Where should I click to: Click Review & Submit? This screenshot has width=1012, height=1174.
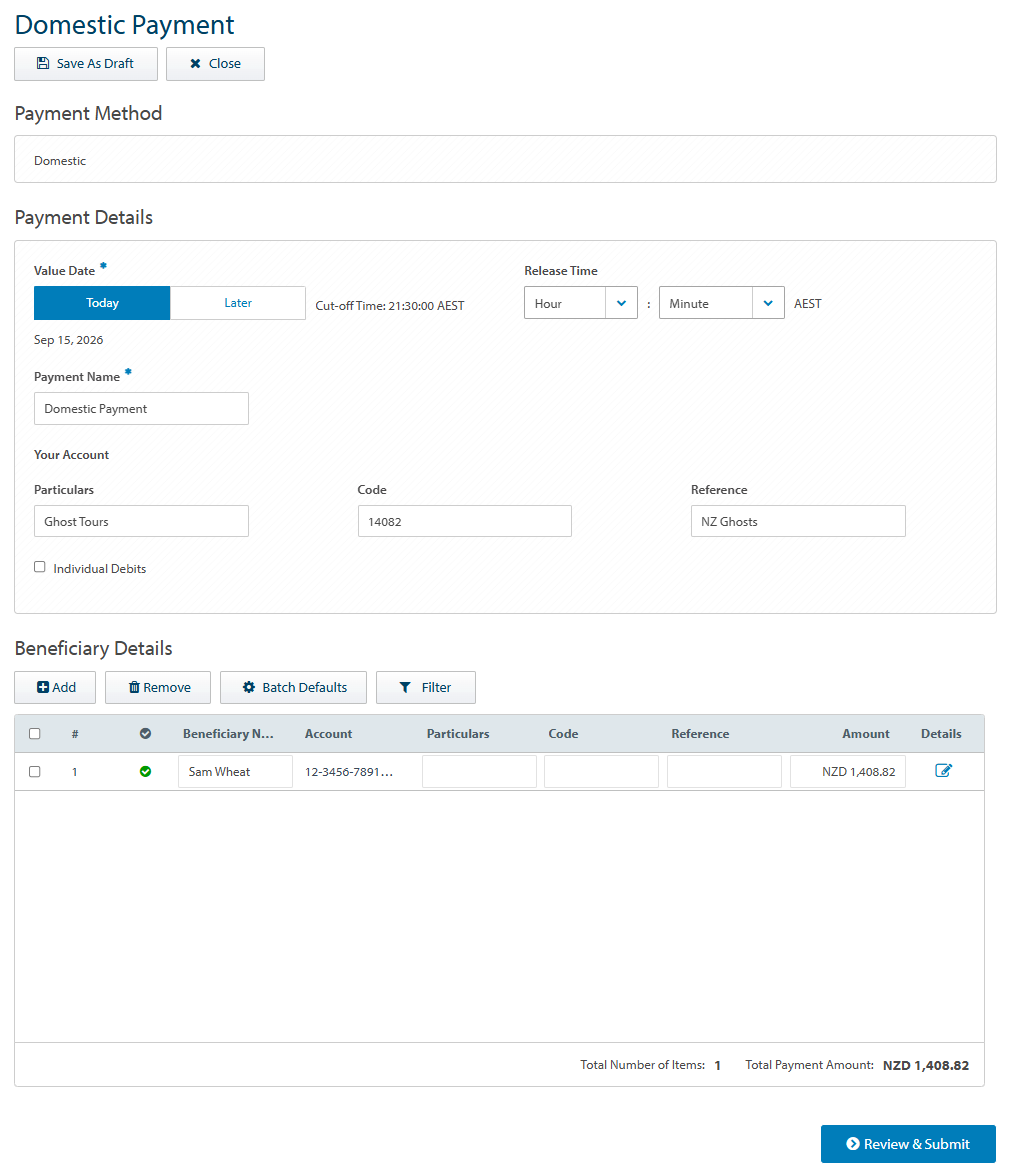908,1144
